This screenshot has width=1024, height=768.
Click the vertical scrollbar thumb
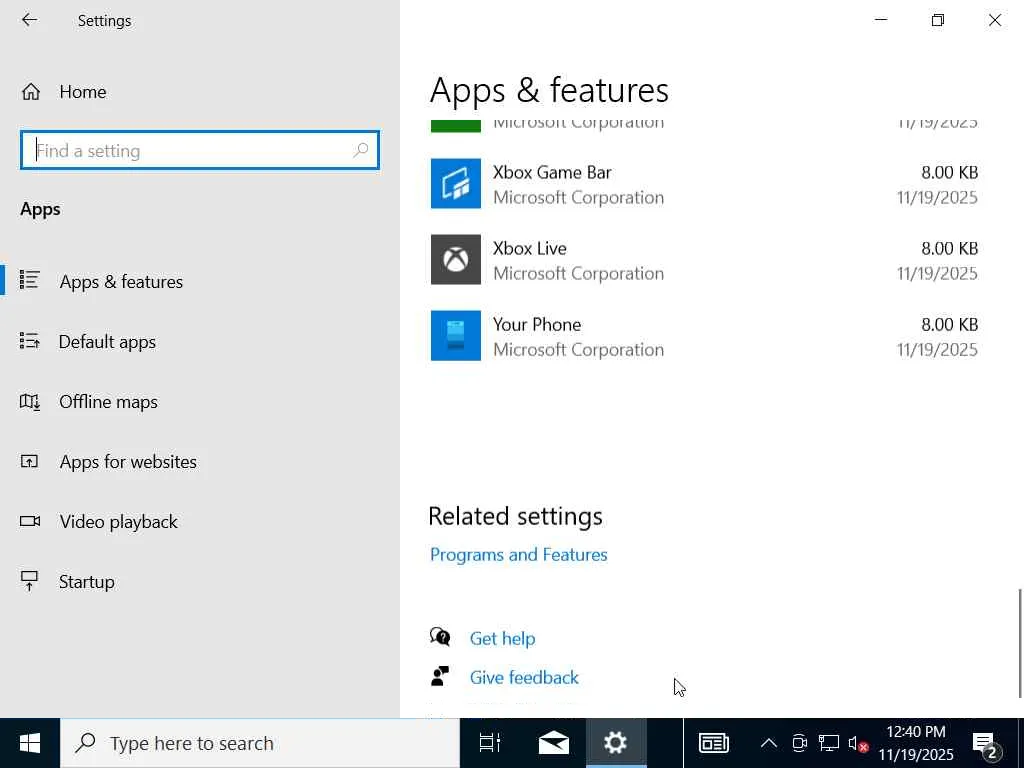click(x=1020, y=643)
